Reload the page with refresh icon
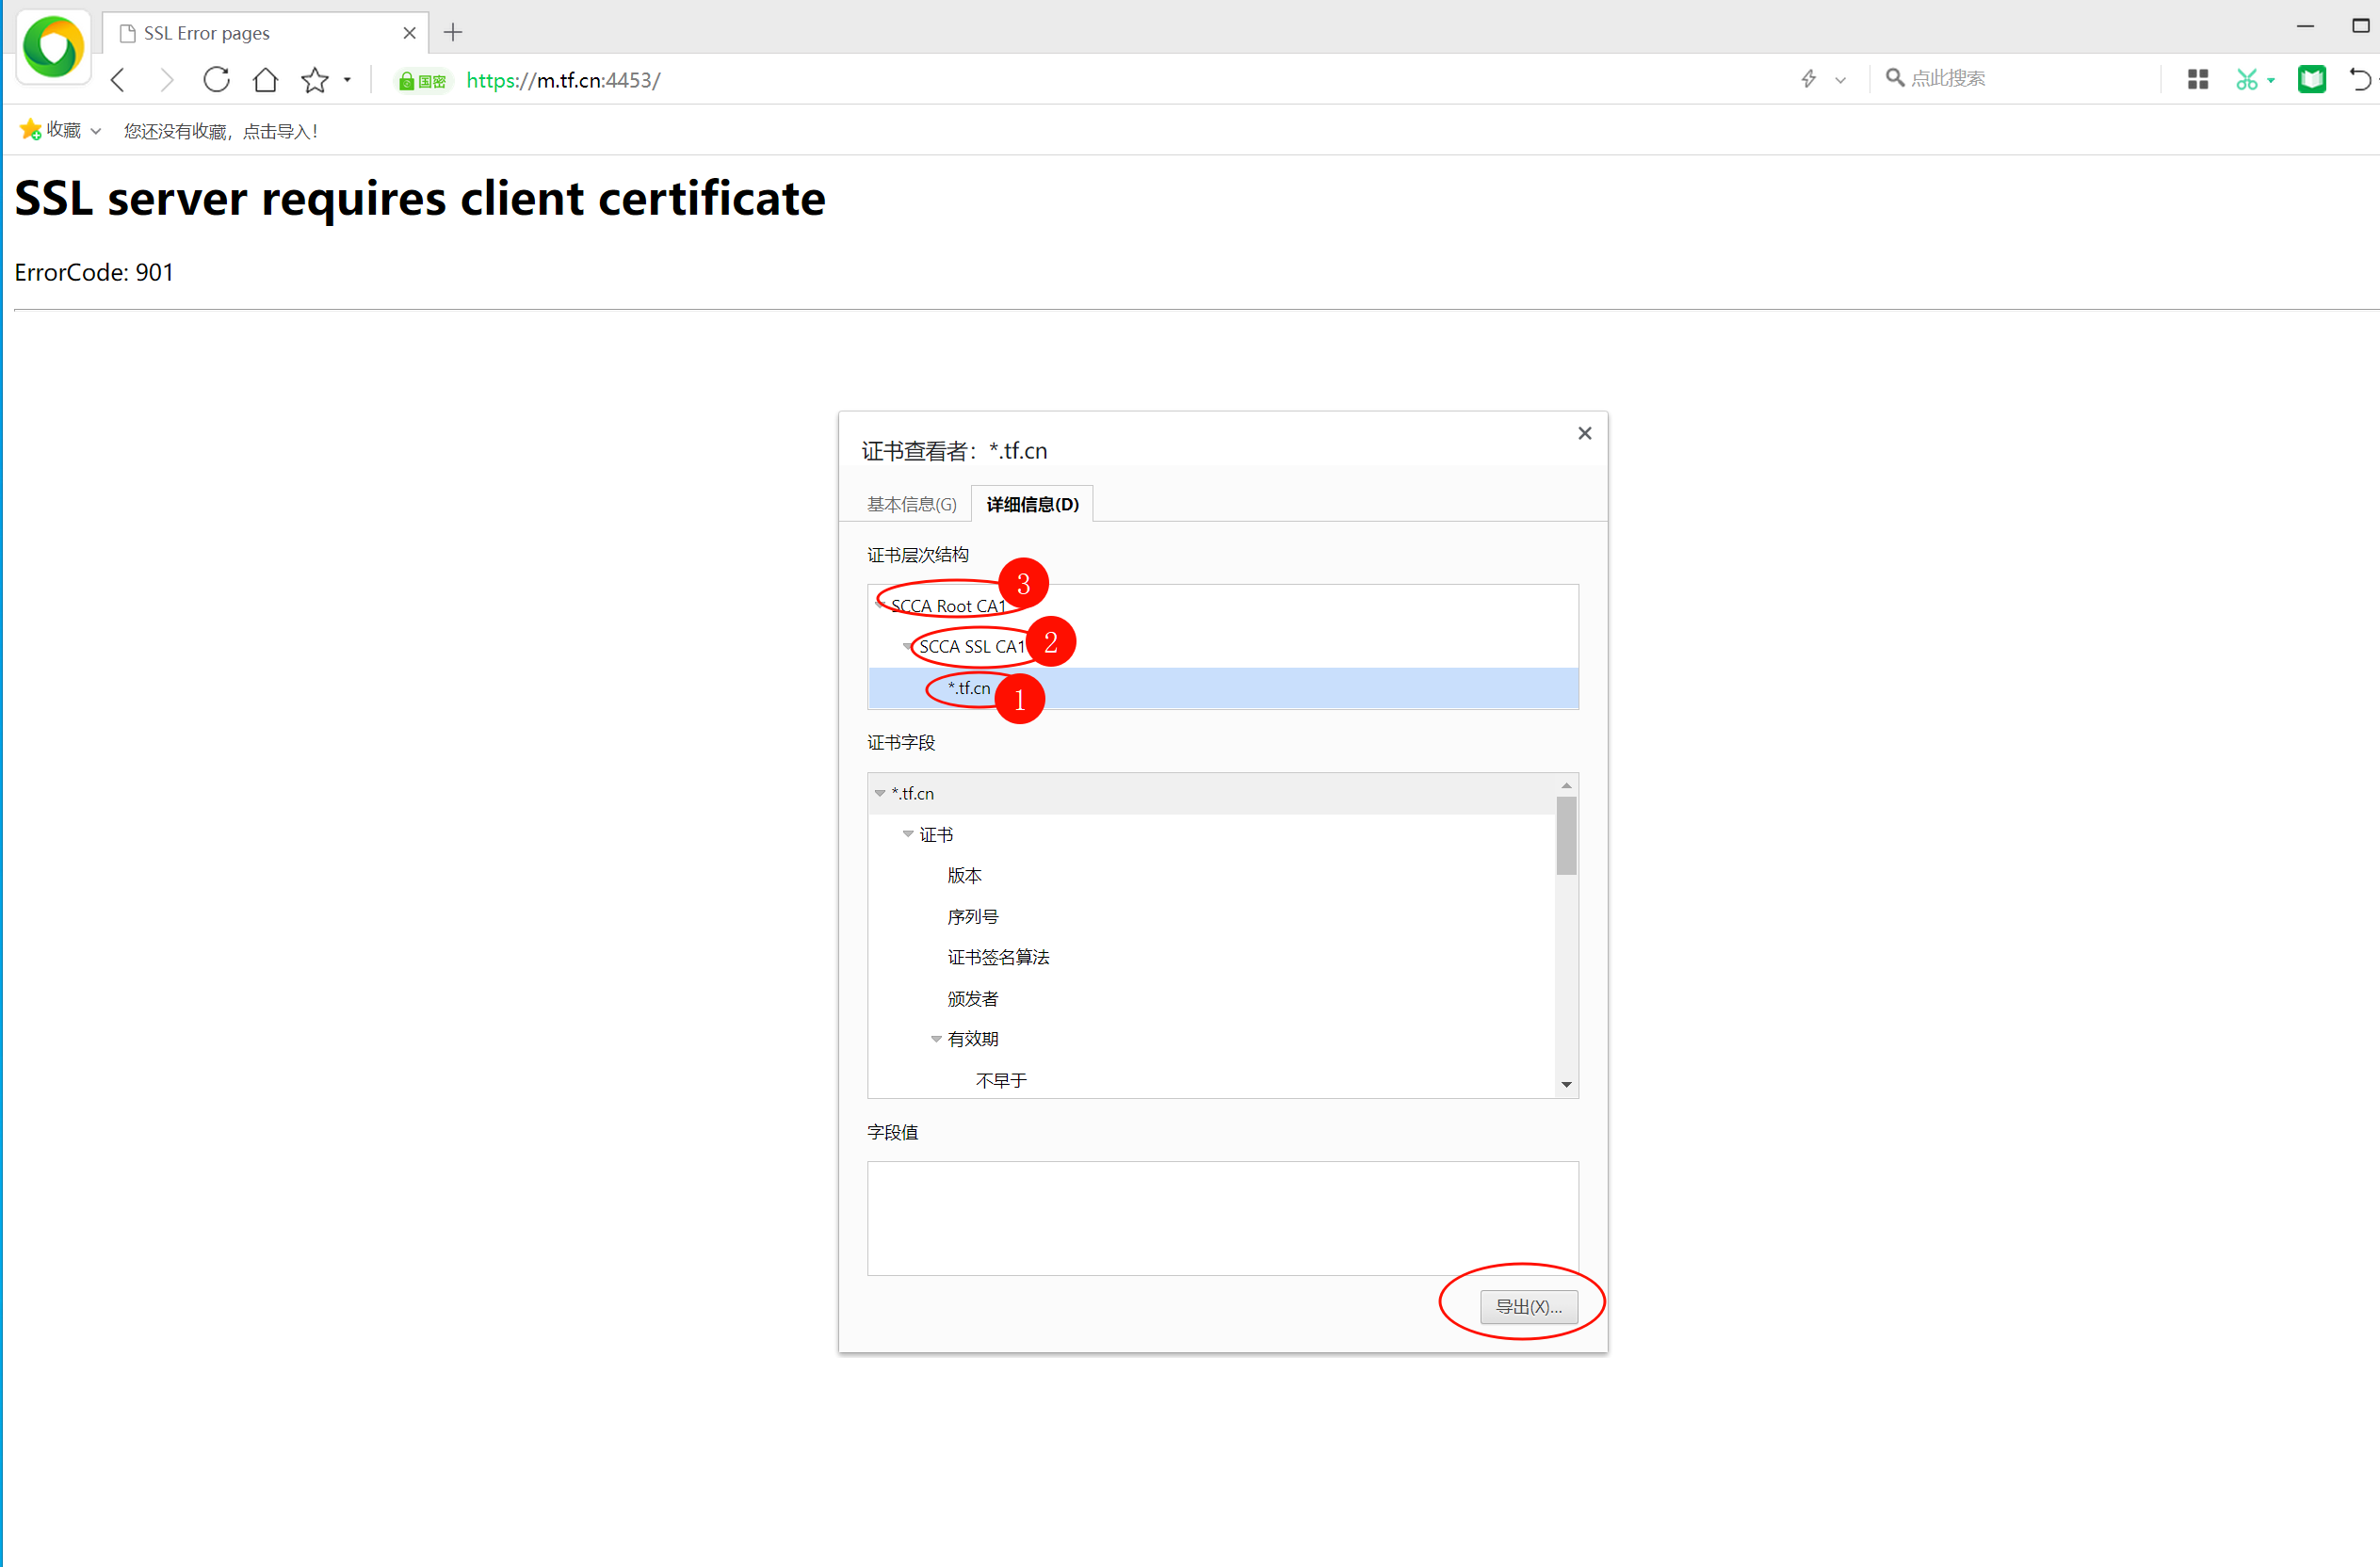The height and width of the screenshot is (1567, 2380). coord(216,80)
